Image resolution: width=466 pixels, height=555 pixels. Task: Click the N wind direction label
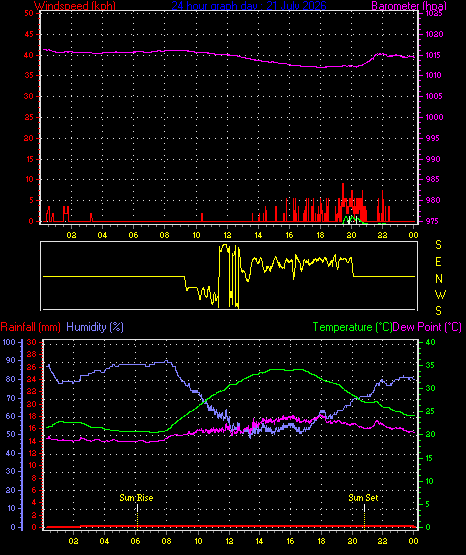point(439,279)
